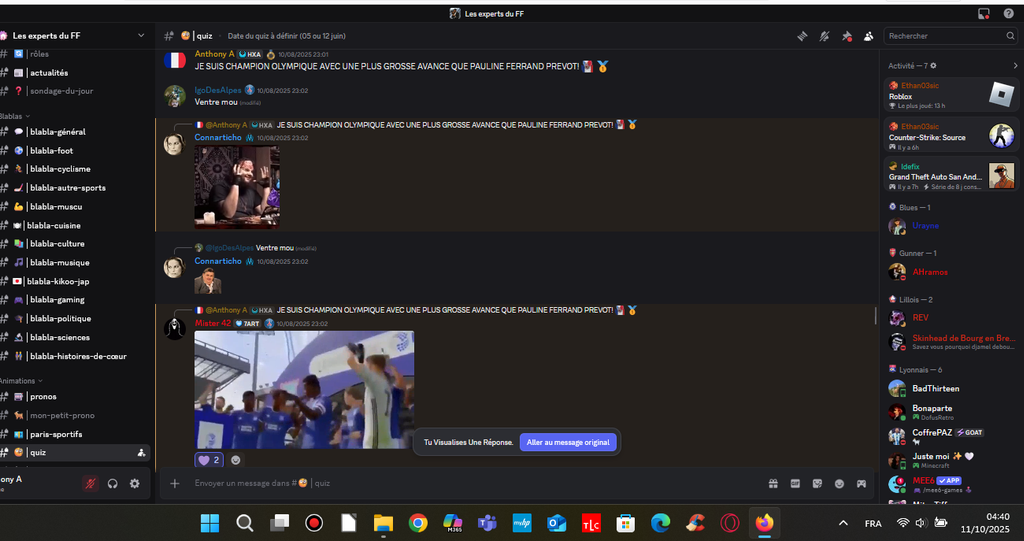Open the sticker picker icon

(x=817, y=484)
